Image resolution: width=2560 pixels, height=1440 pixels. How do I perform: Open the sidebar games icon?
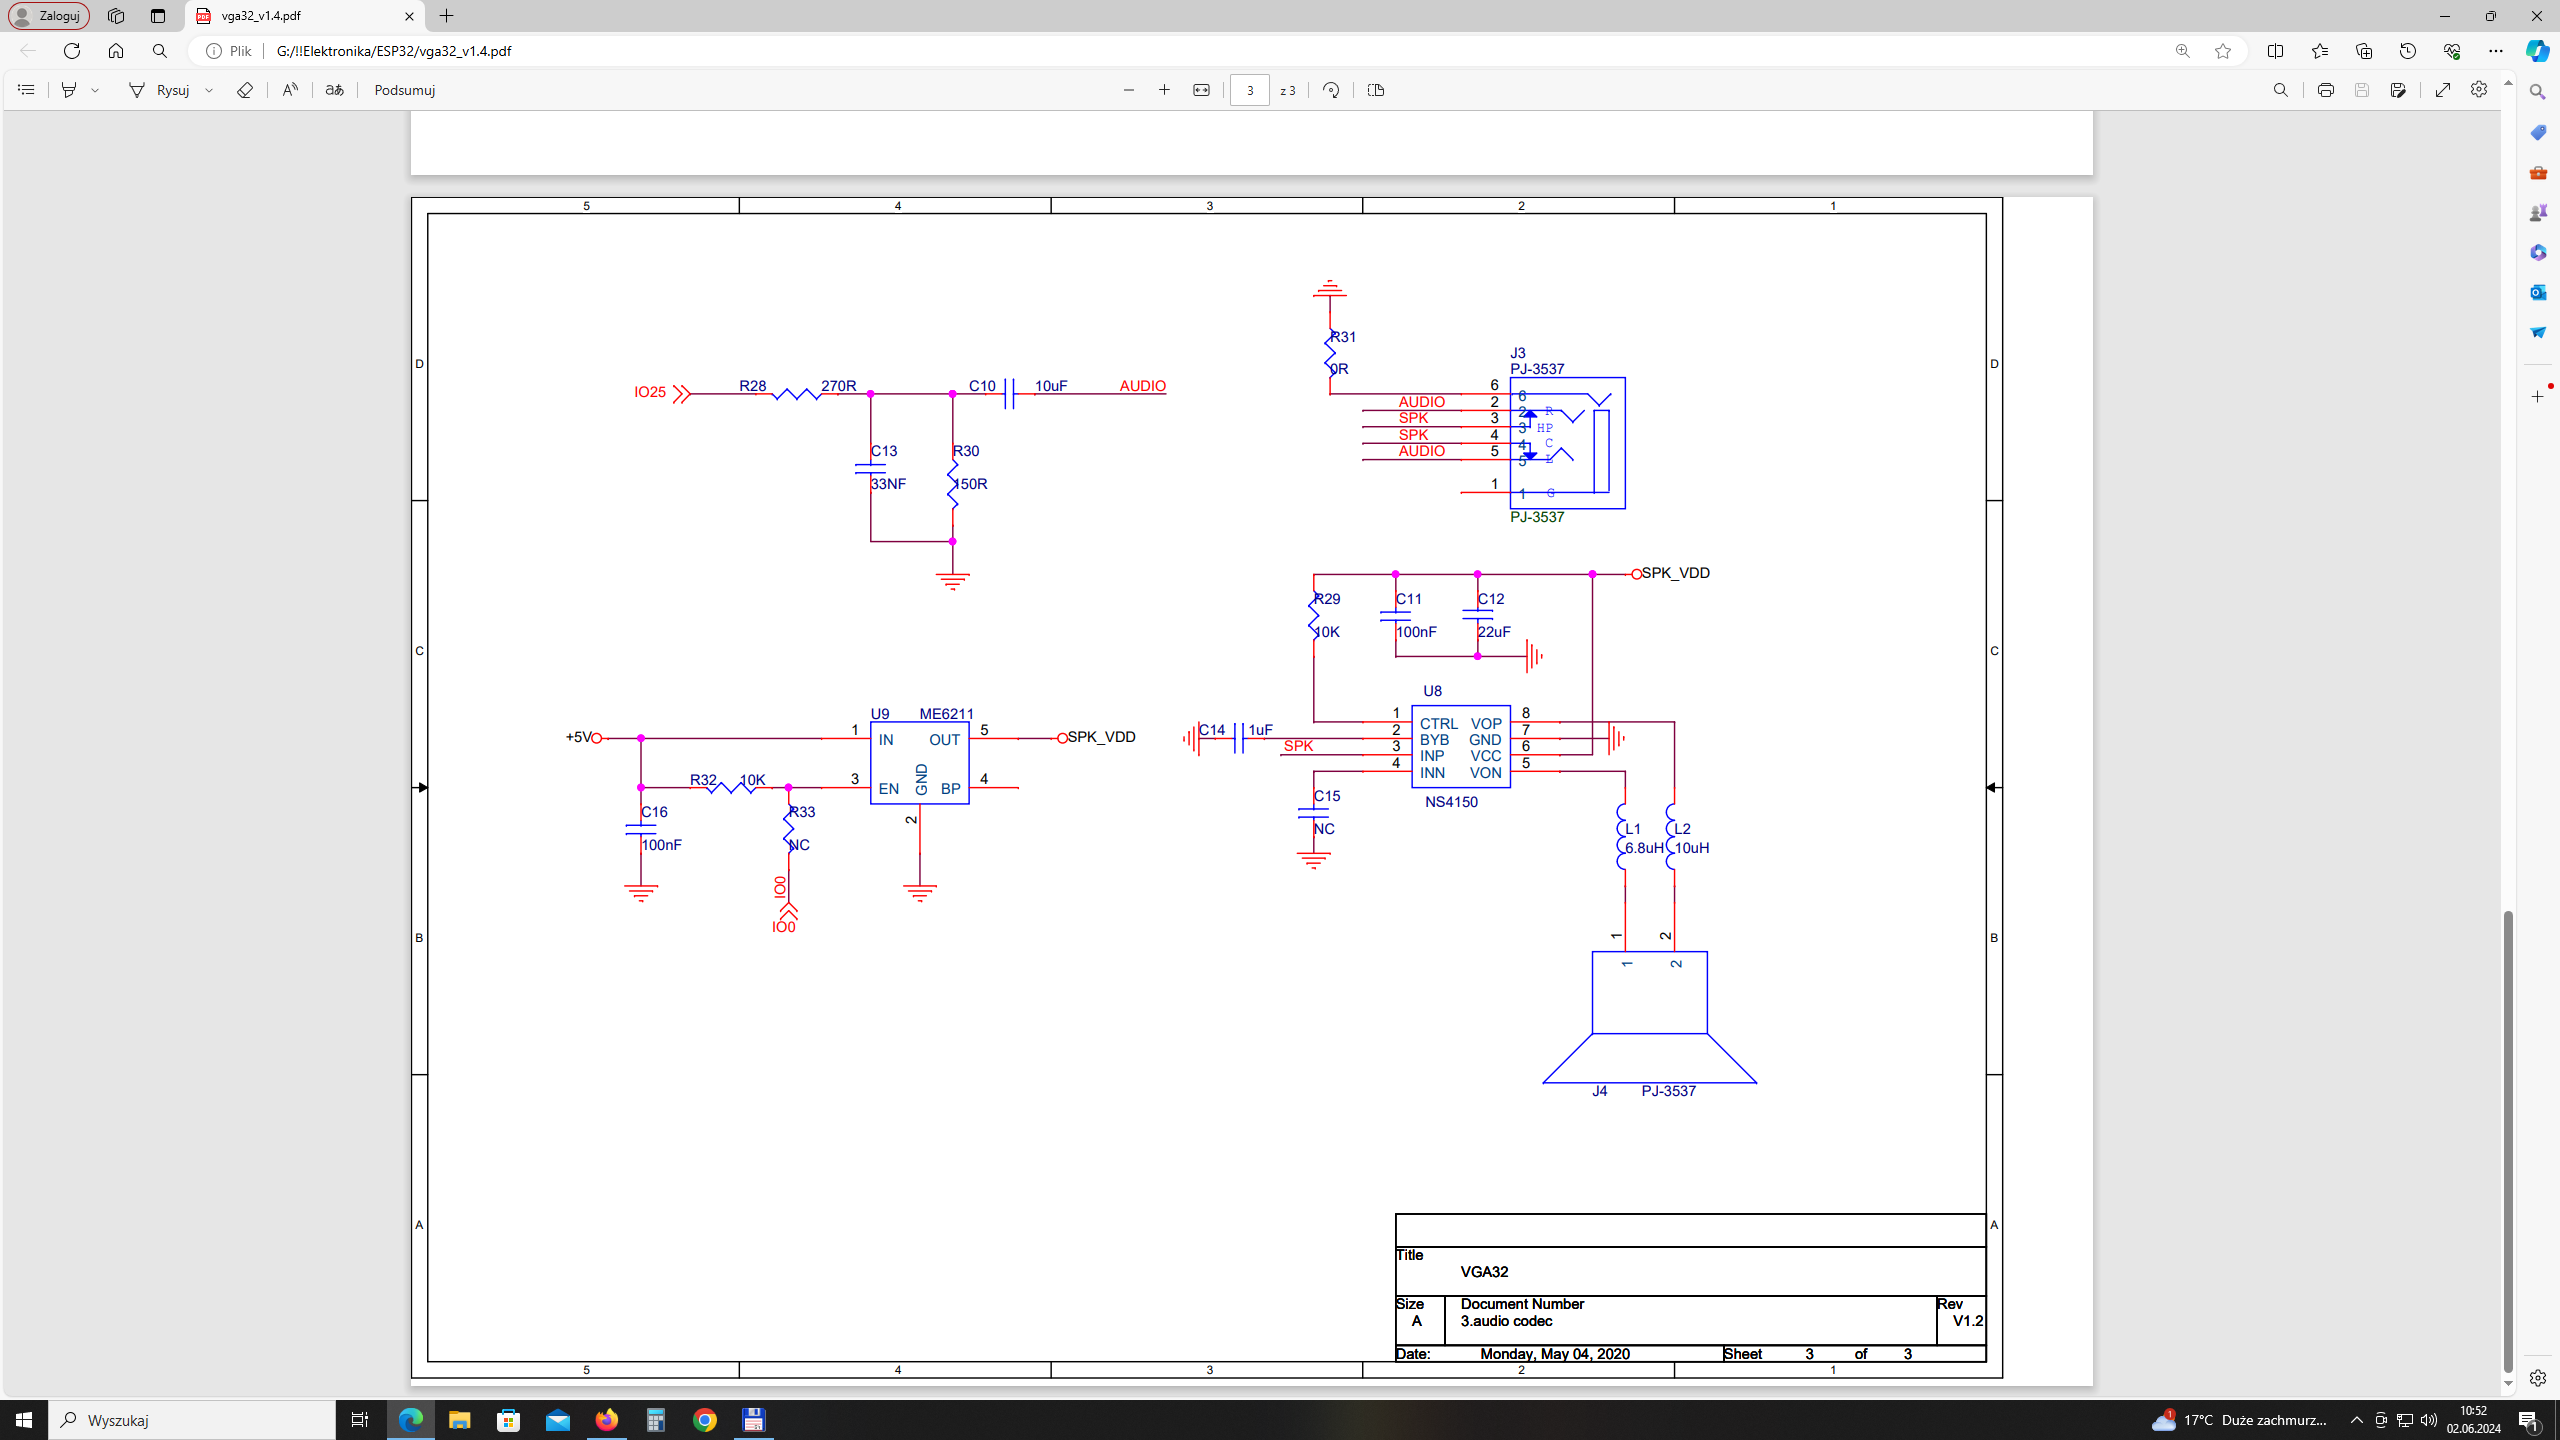(2538, 212)
